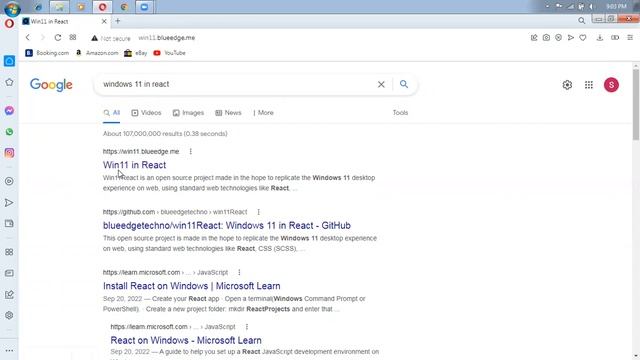This screenshot has height=360, width=640.
Task: Clear the Google search box text
Action: click(381, 84)
